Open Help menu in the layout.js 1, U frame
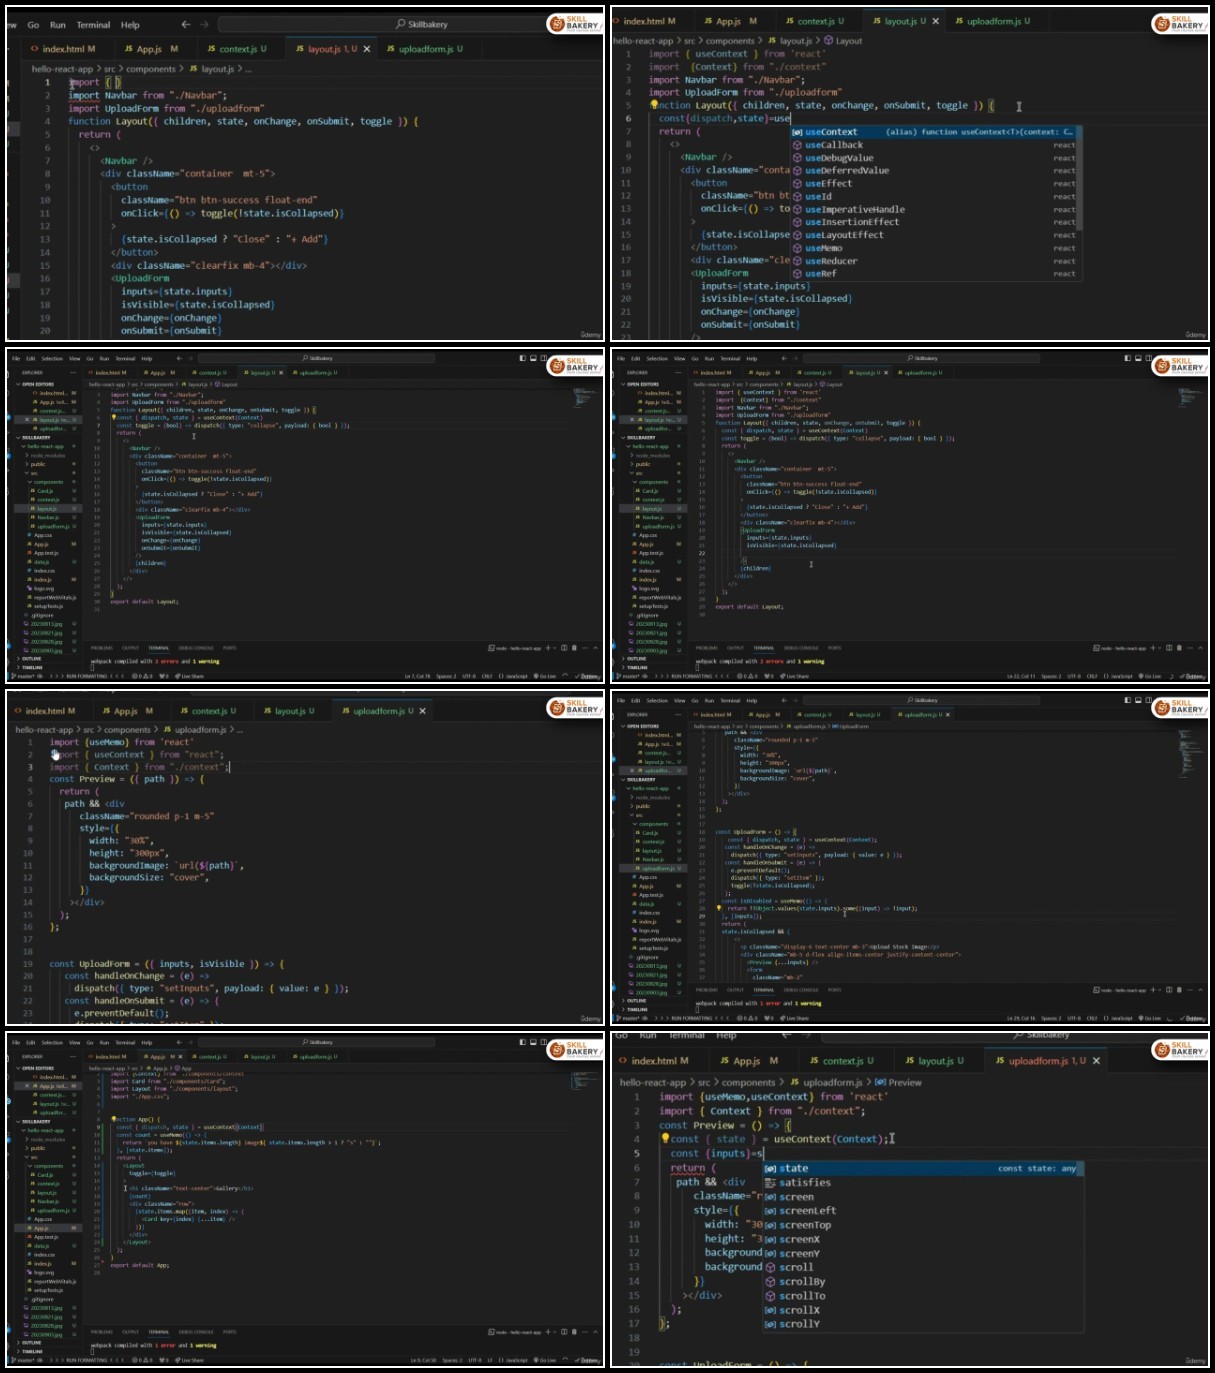 pyautogui.click(x=130, y=25)
